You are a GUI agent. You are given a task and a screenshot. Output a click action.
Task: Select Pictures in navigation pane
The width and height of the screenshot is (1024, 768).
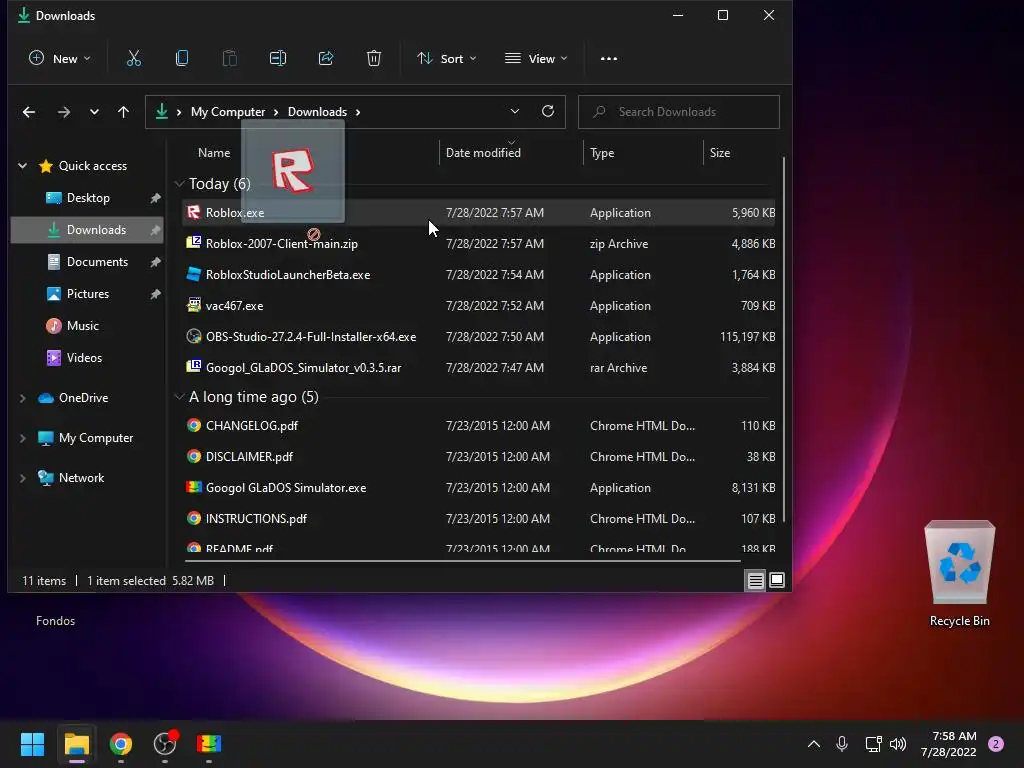(x=88, y=294)
